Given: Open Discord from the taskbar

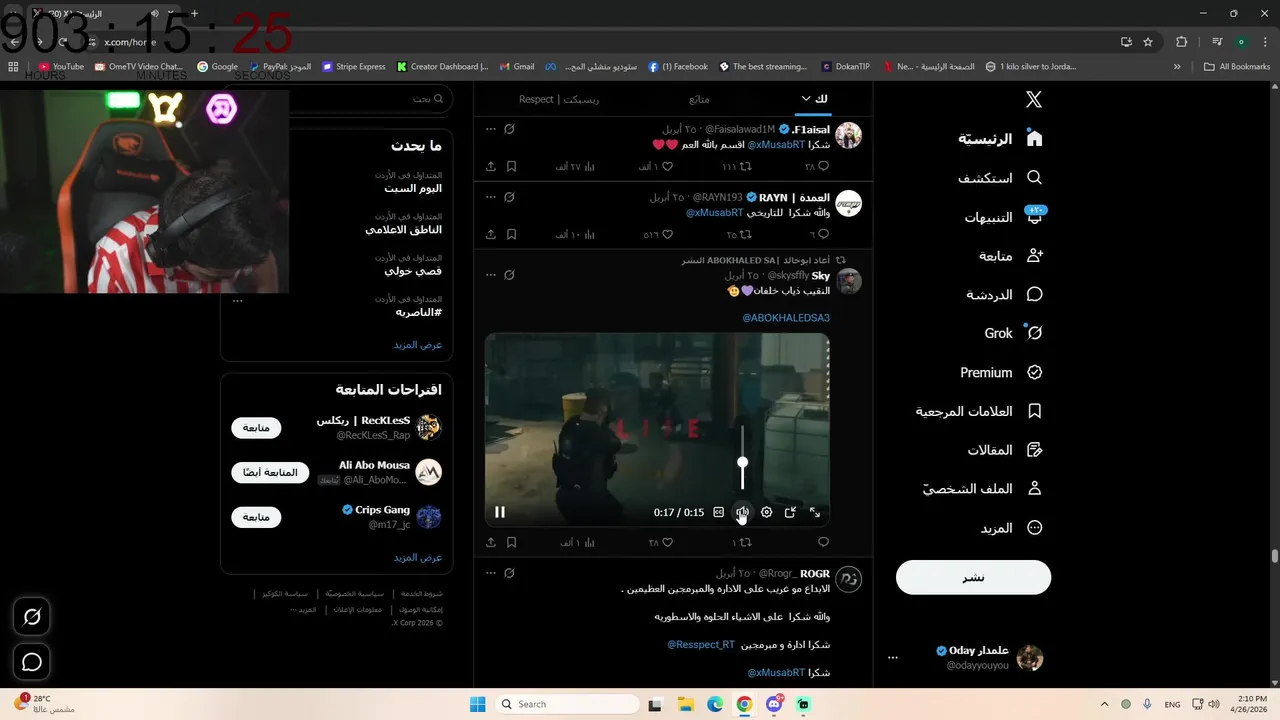Looking at the screenshot, I should [774, 704].
